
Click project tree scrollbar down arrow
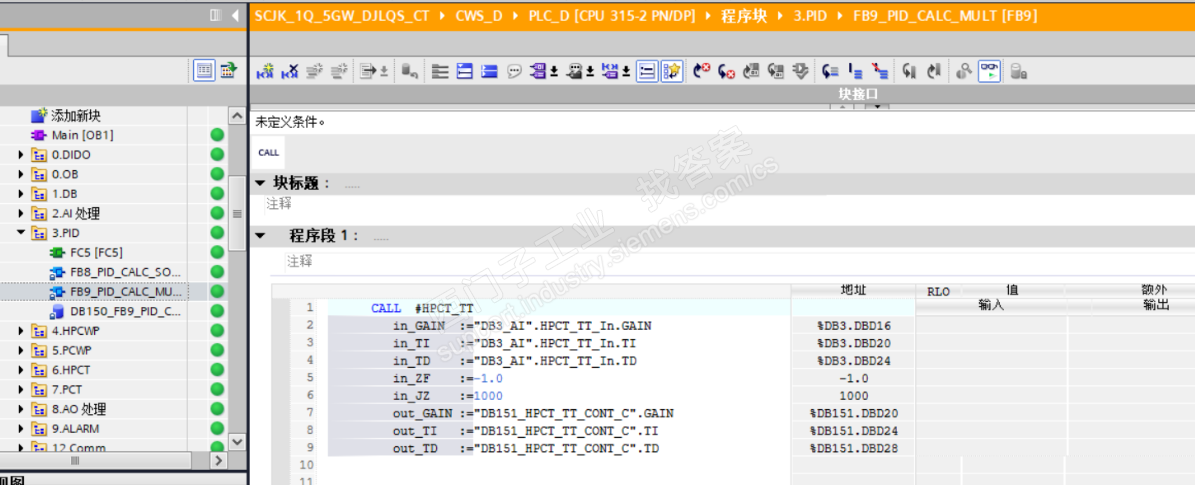[x=237, y=441]
